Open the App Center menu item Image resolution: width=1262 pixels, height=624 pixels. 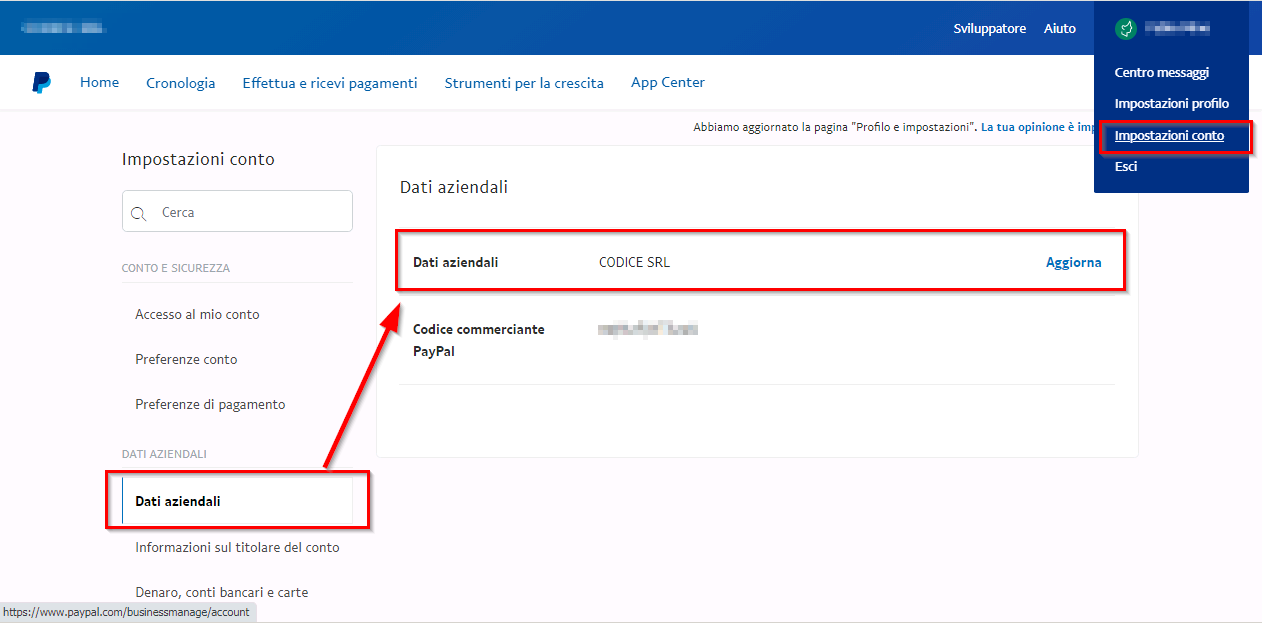tap(668, 83)
